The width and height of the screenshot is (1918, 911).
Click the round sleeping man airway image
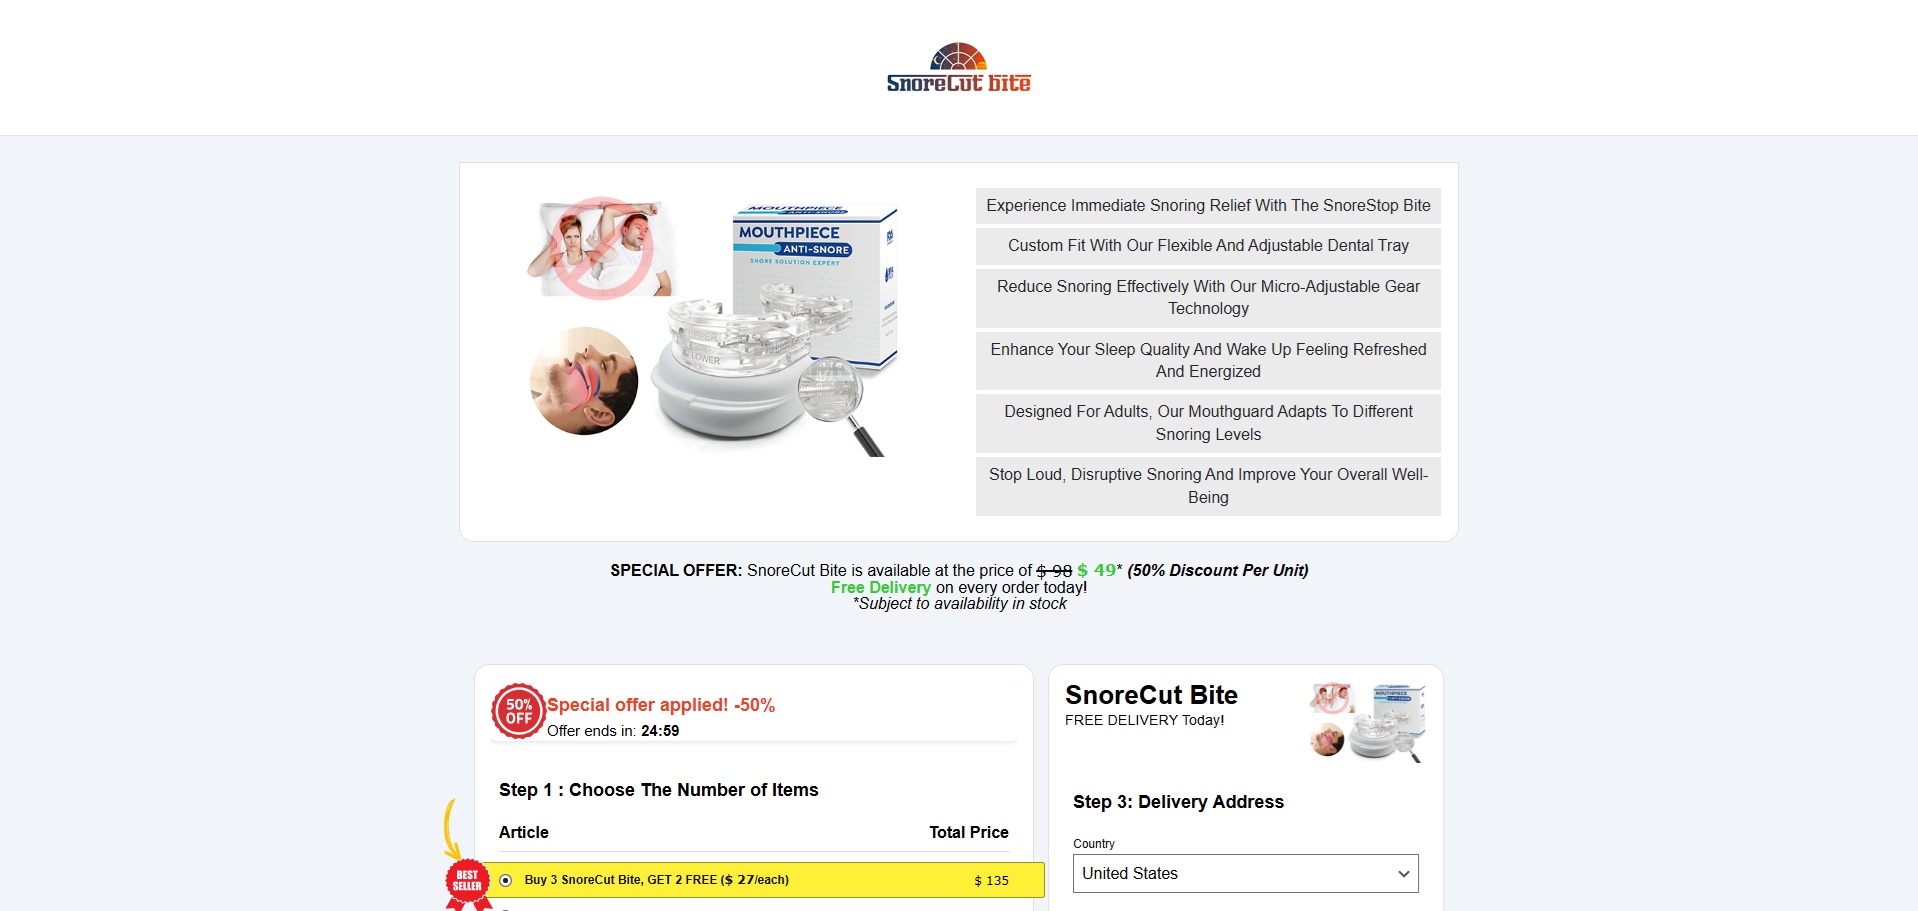[584, 381]
